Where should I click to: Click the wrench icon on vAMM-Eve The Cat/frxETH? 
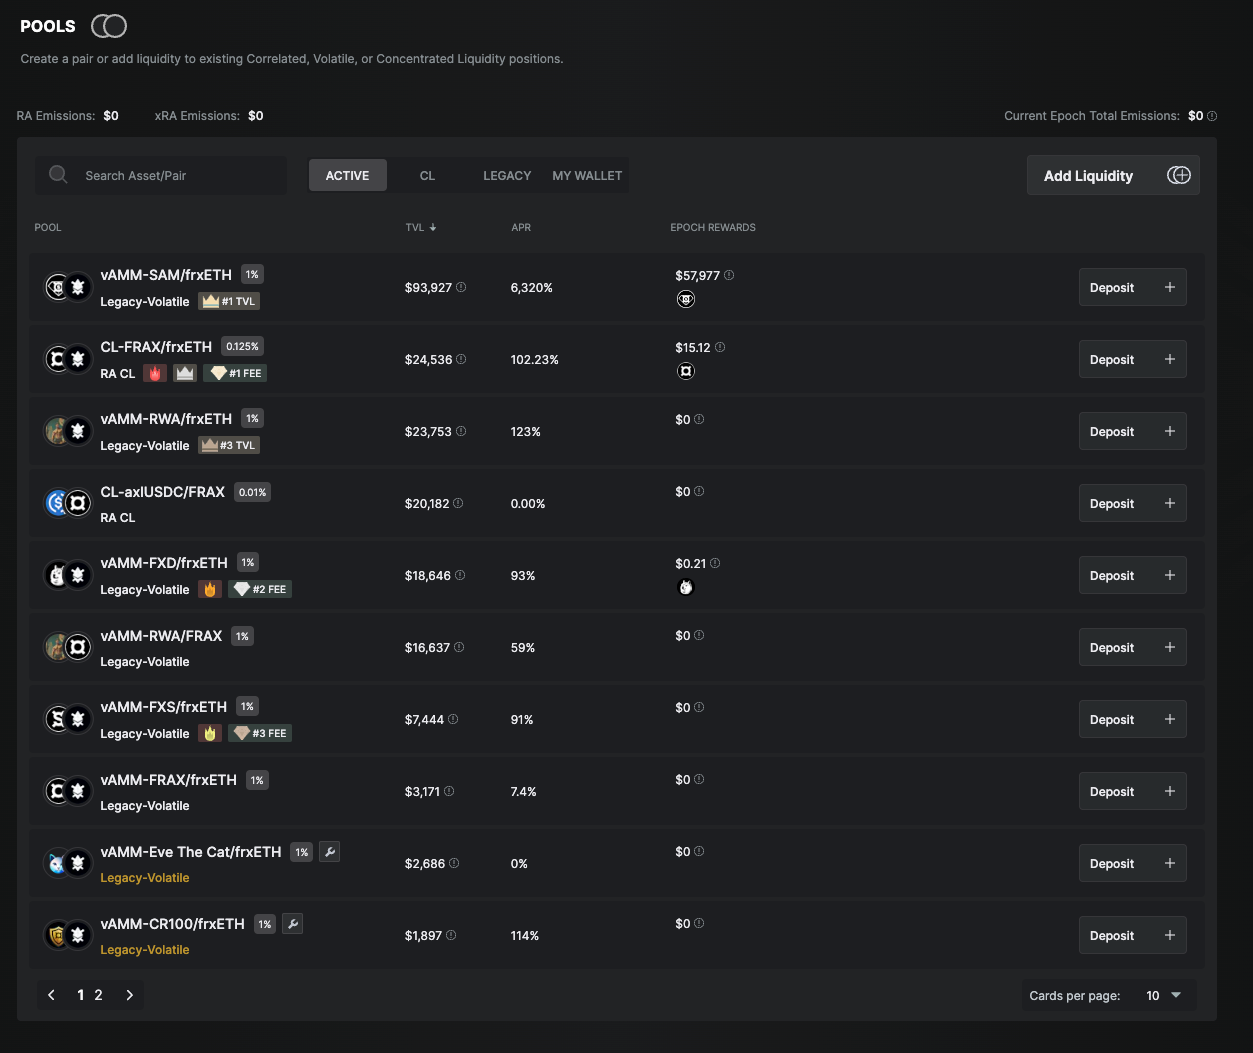(329, 852)
